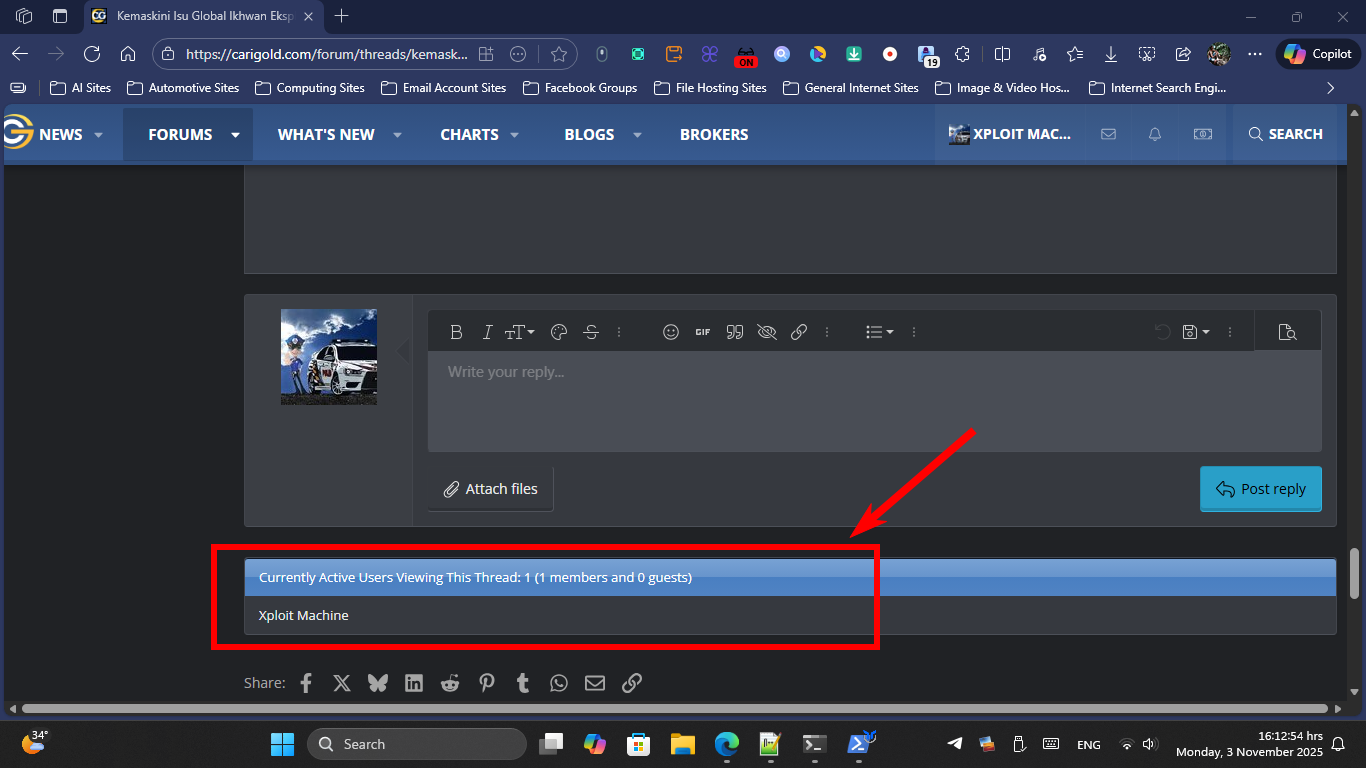The image size is (1366, 768).
Task: Open the forum inbox envelope
Action: (1108, 134)
